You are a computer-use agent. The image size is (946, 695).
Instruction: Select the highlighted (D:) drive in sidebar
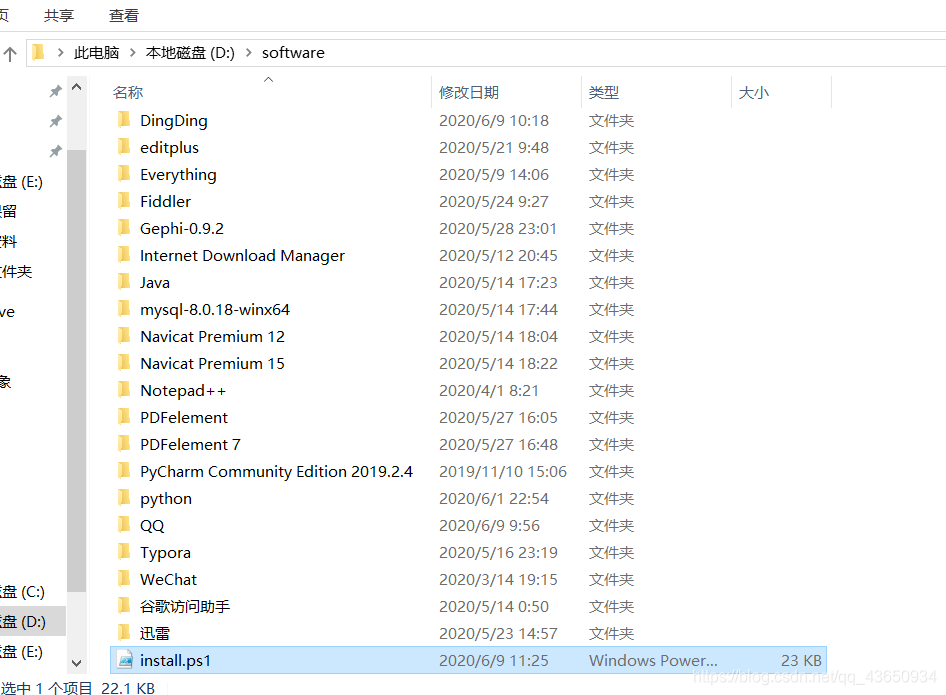(33, 621)
